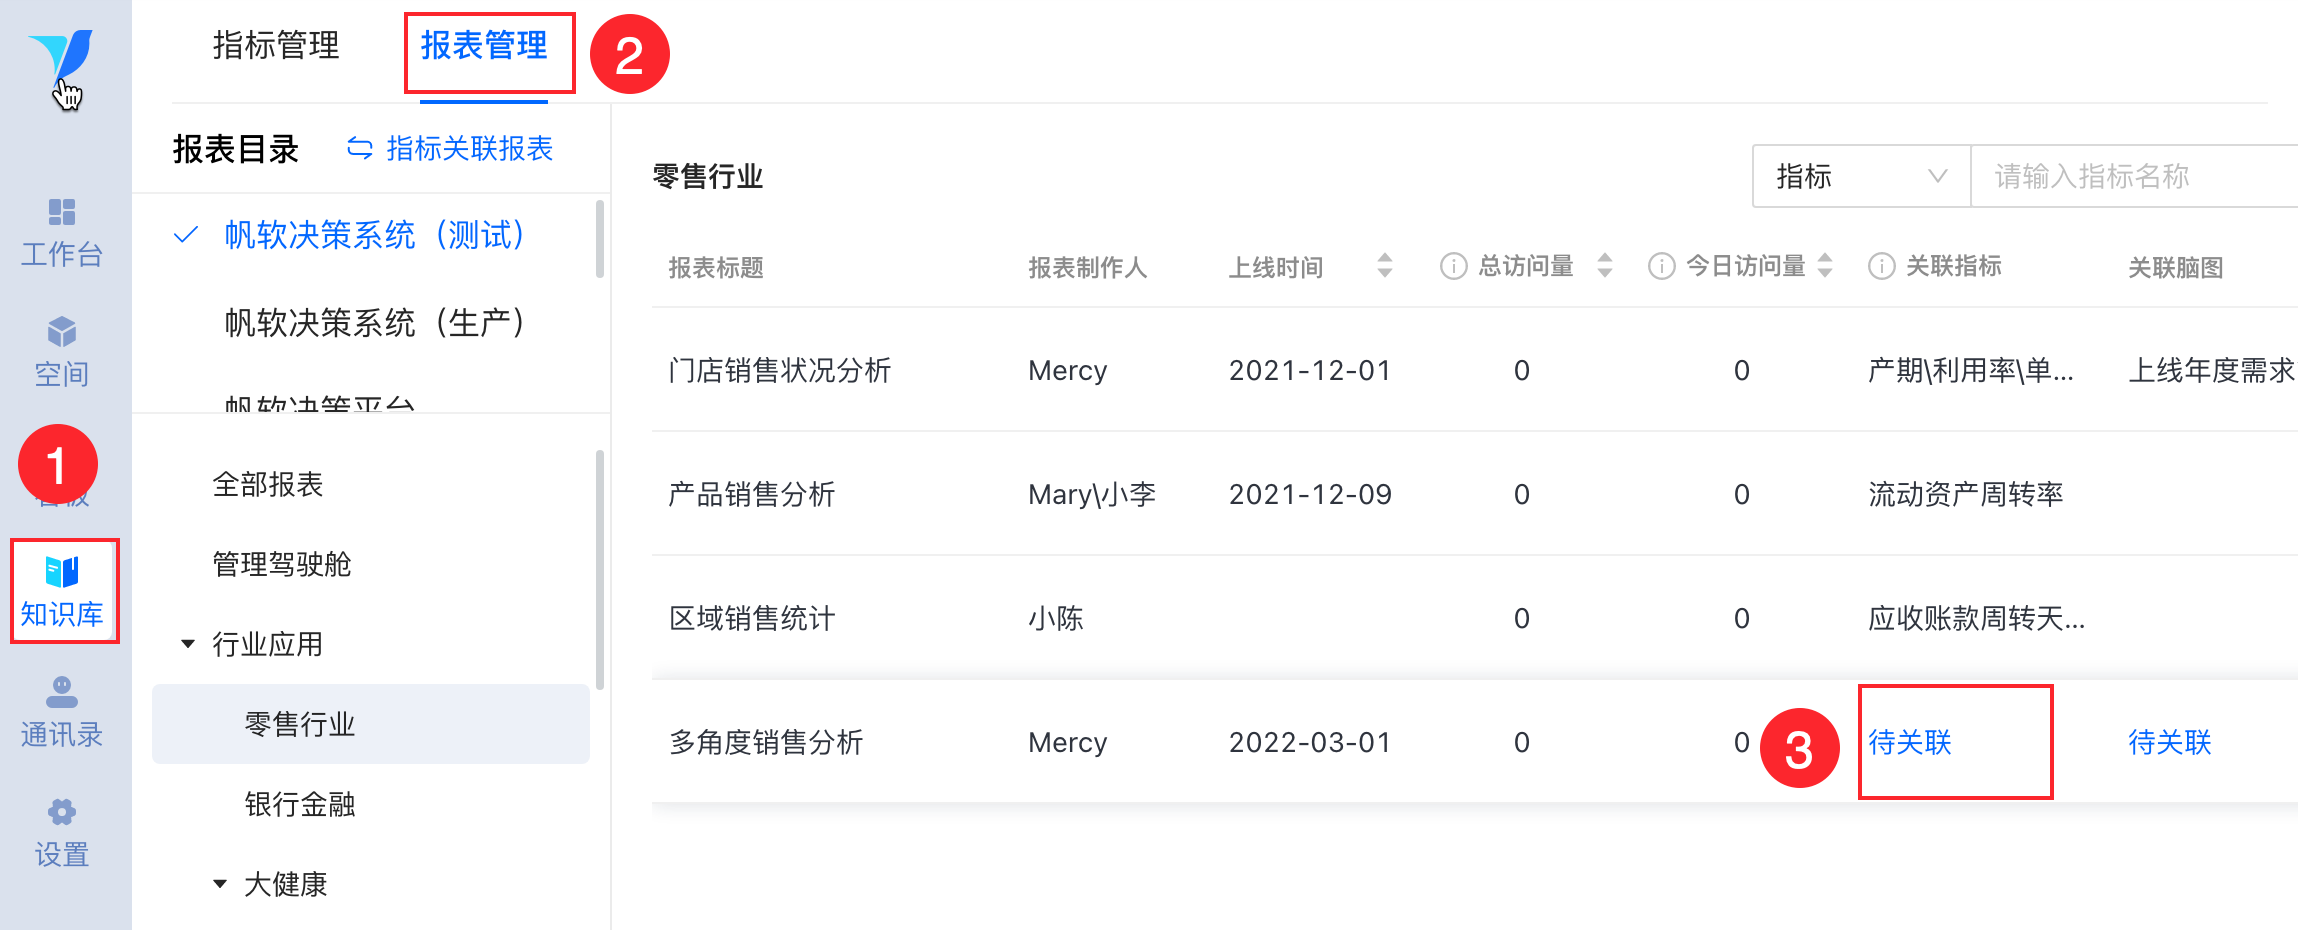This screenshot has height=930, width=2298.
Task: Click info icon beside 今日访问量 header
Action: 1661,267
